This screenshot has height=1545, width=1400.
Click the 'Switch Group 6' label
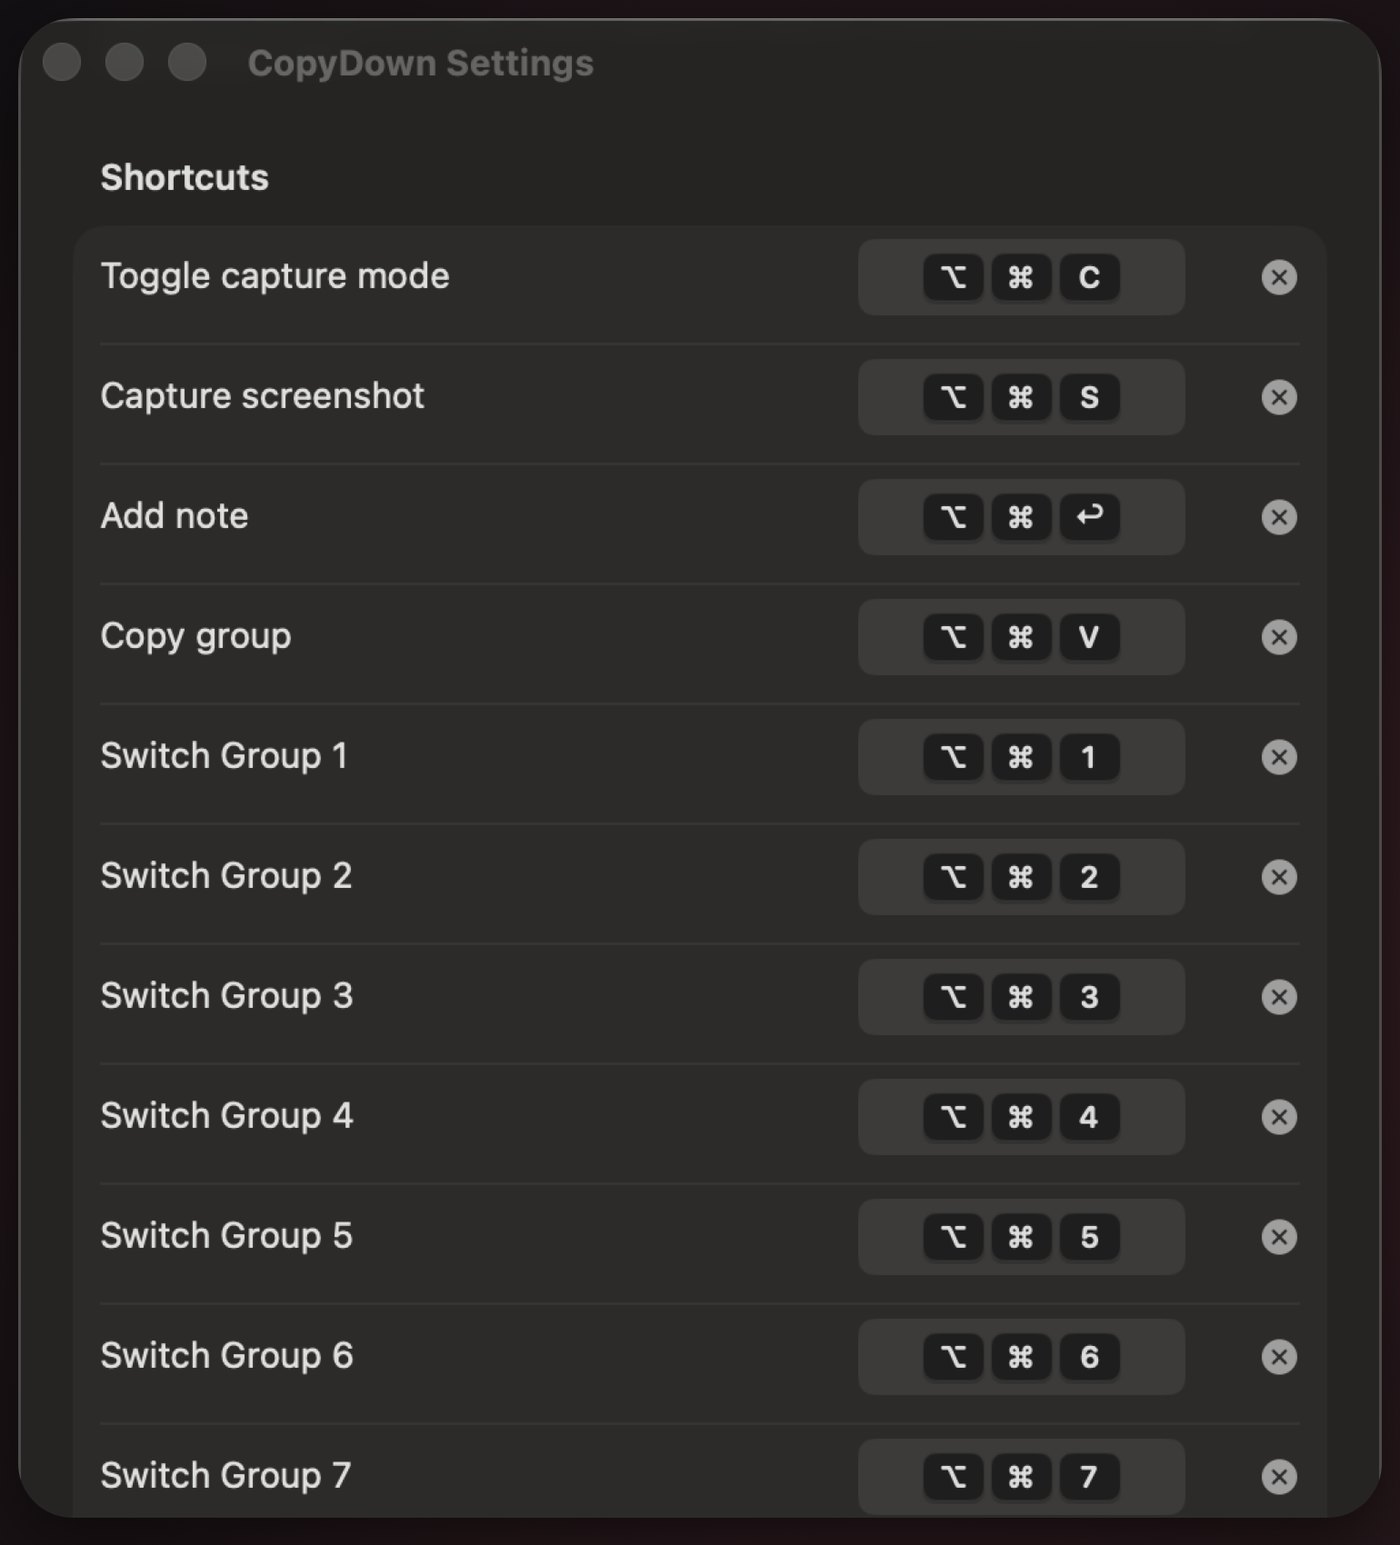point(227,1357)
